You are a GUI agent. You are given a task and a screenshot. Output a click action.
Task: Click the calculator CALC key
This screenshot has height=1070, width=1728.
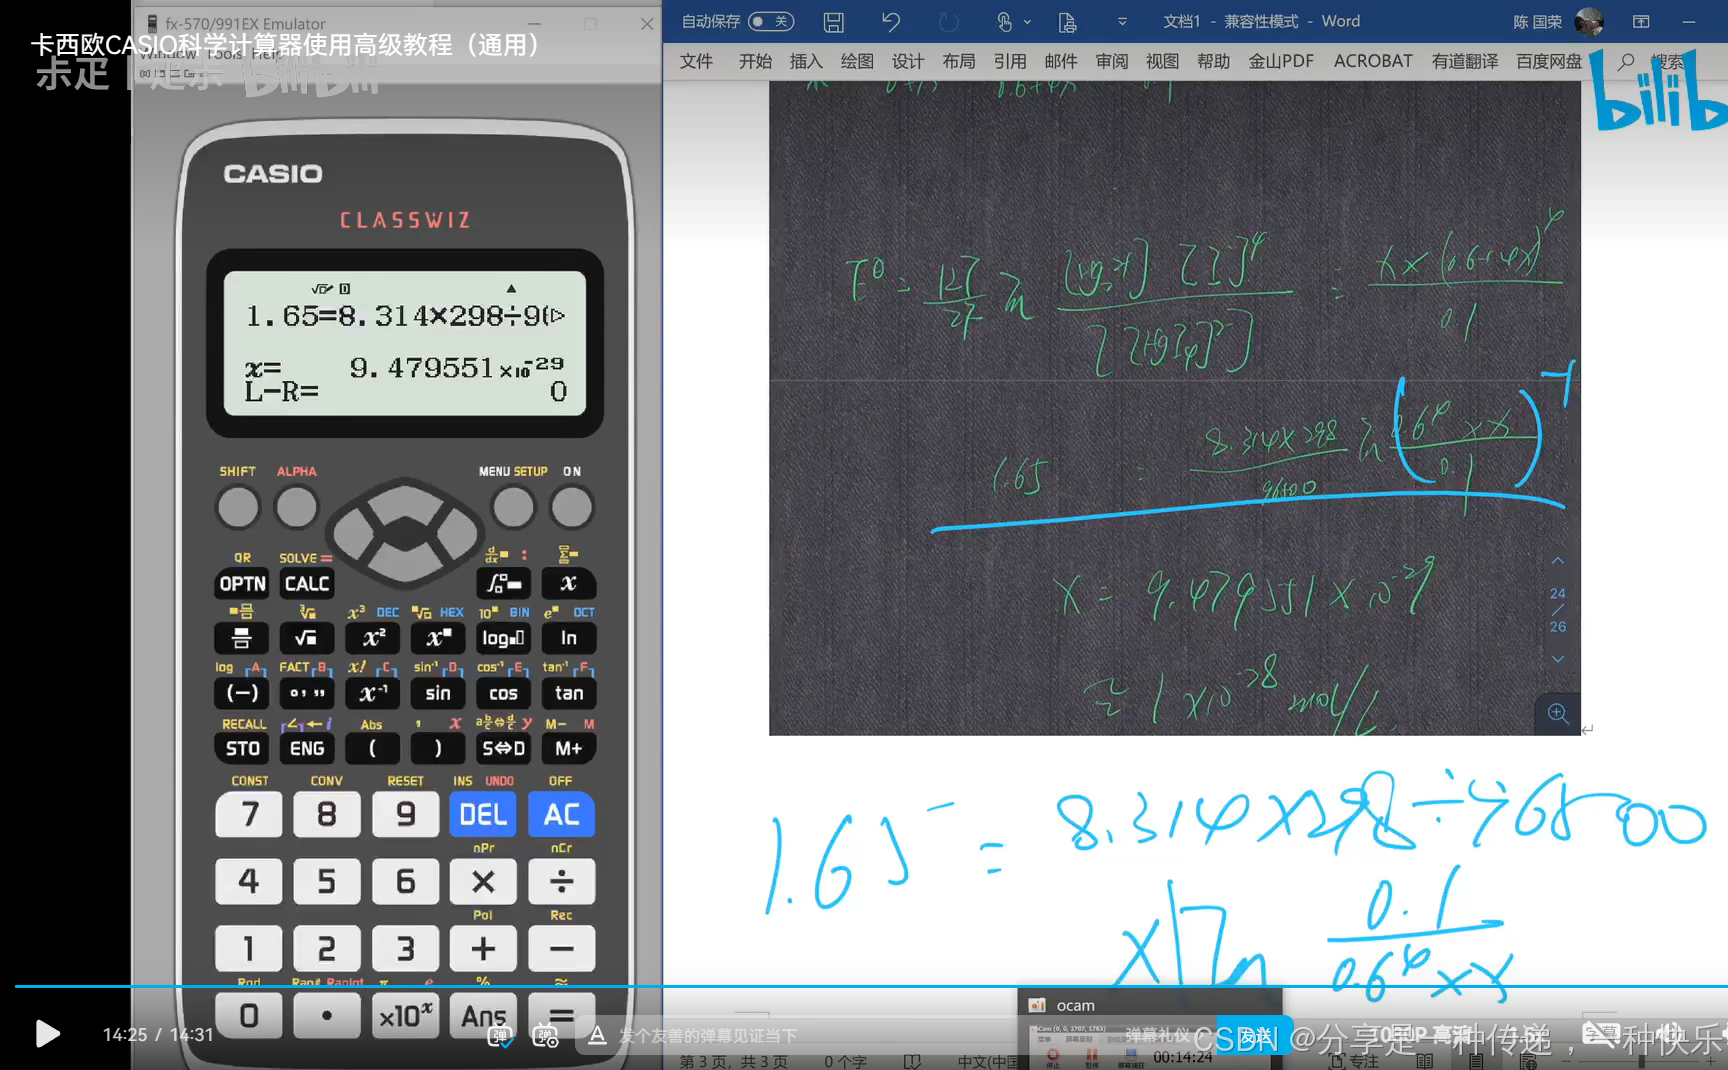307,584
